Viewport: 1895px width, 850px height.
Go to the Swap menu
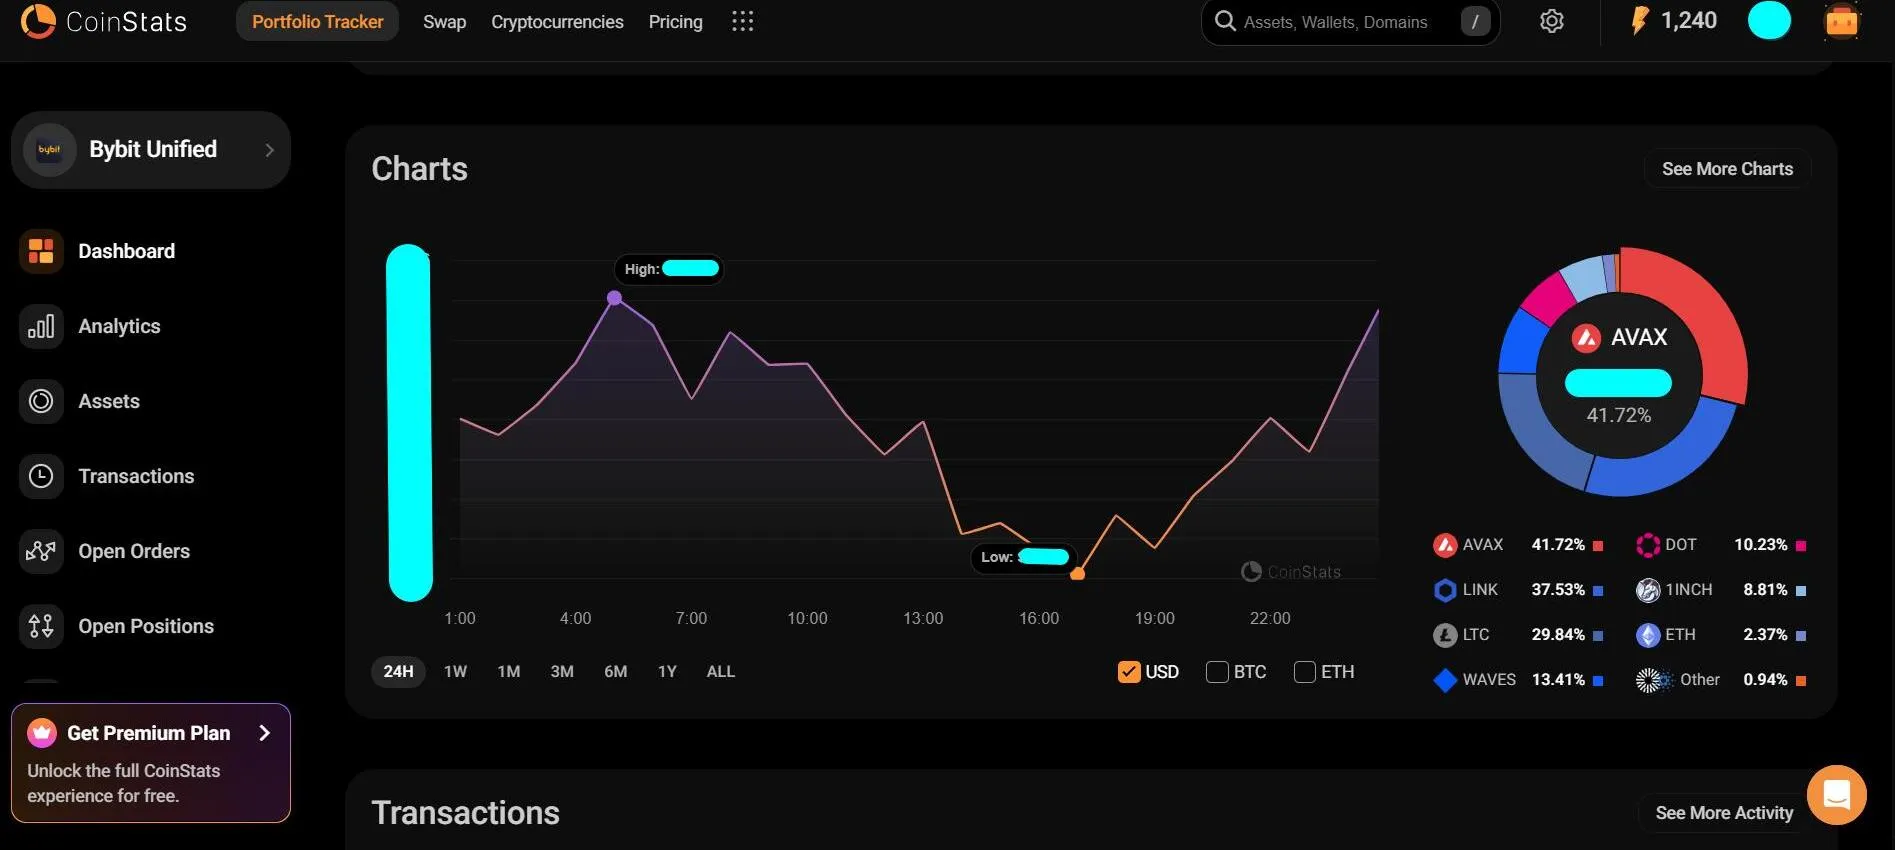point(444,22)
